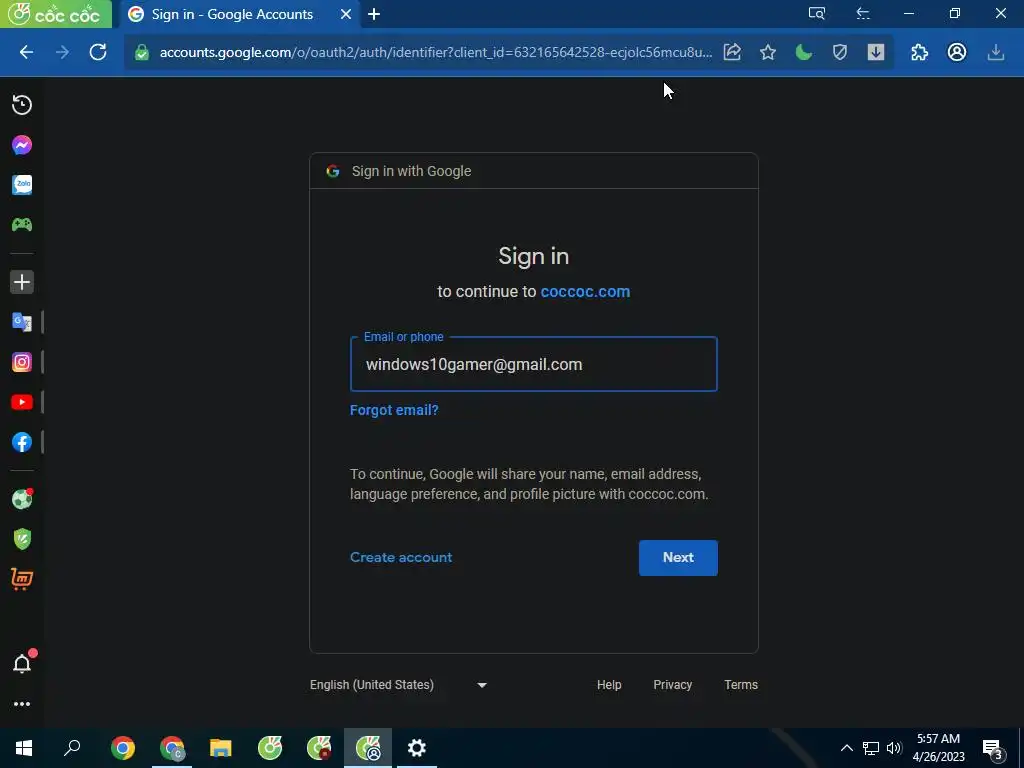Open the games controller sidebar icon

click(22, 225)
